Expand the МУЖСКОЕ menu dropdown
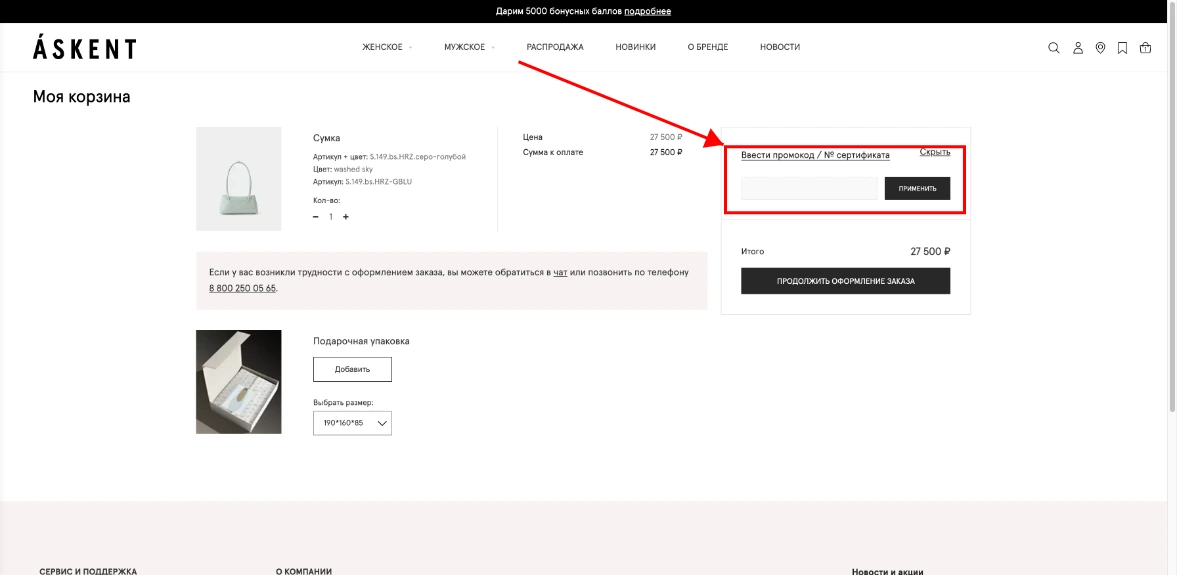Image resolution: width=1177 pixels, height=575 pixels. point(468,47)
